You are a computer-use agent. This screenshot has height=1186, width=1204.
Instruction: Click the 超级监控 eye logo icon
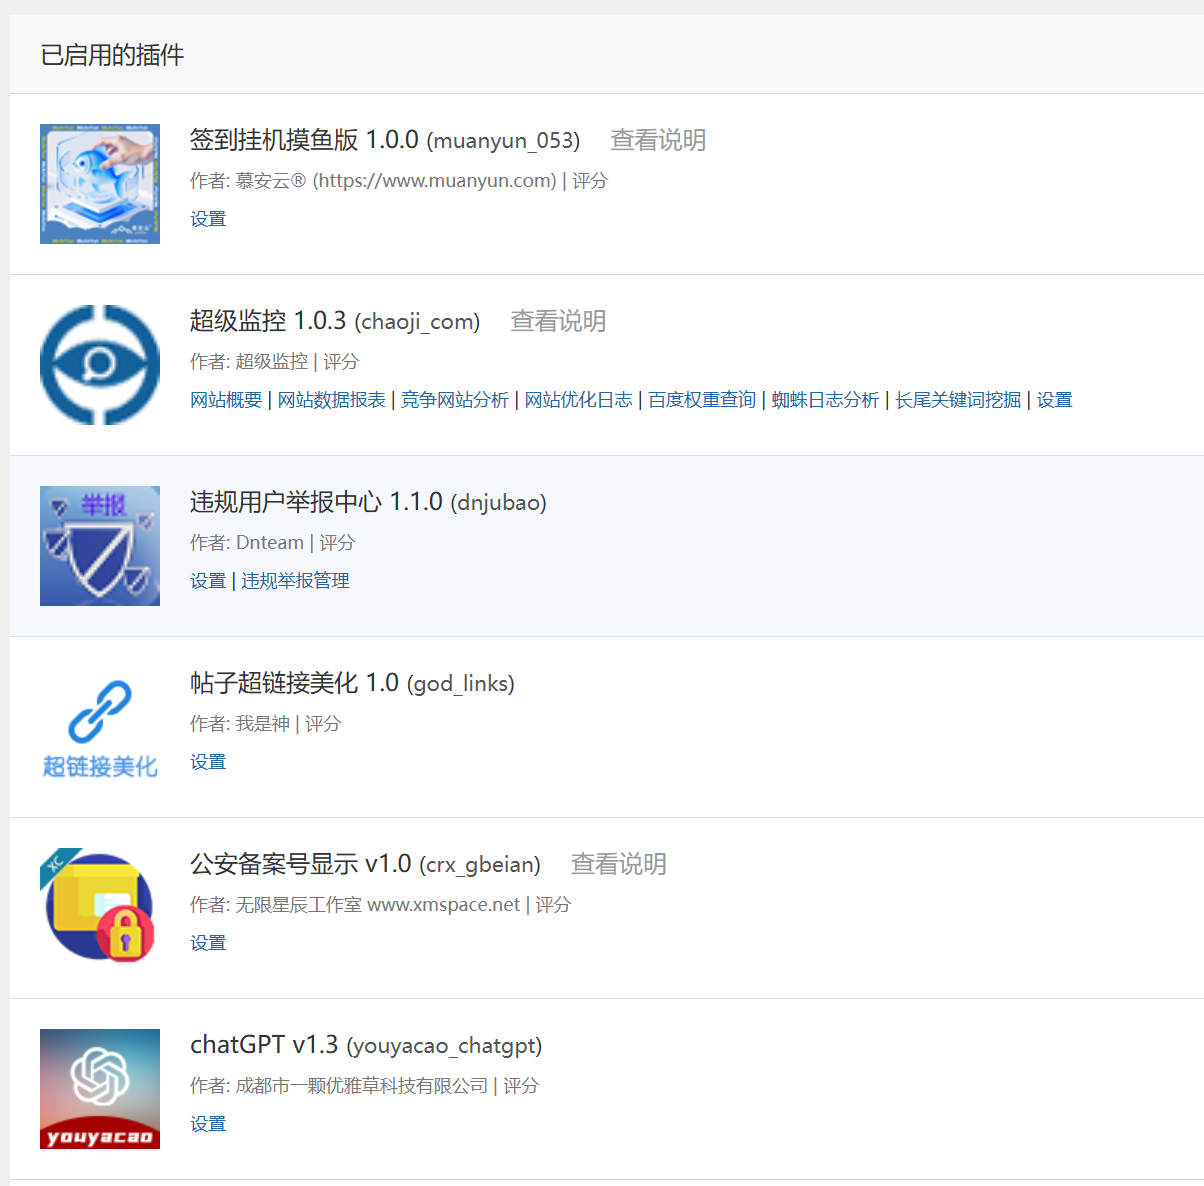(x=100, y=365)
